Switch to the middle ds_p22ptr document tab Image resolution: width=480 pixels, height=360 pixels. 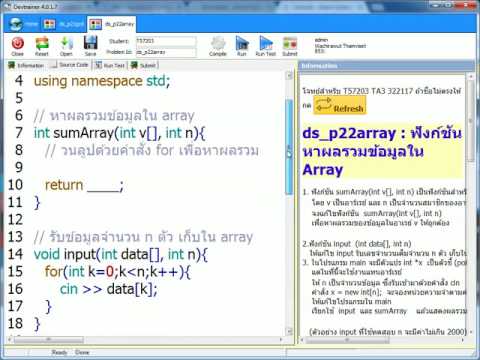[64, 24]
